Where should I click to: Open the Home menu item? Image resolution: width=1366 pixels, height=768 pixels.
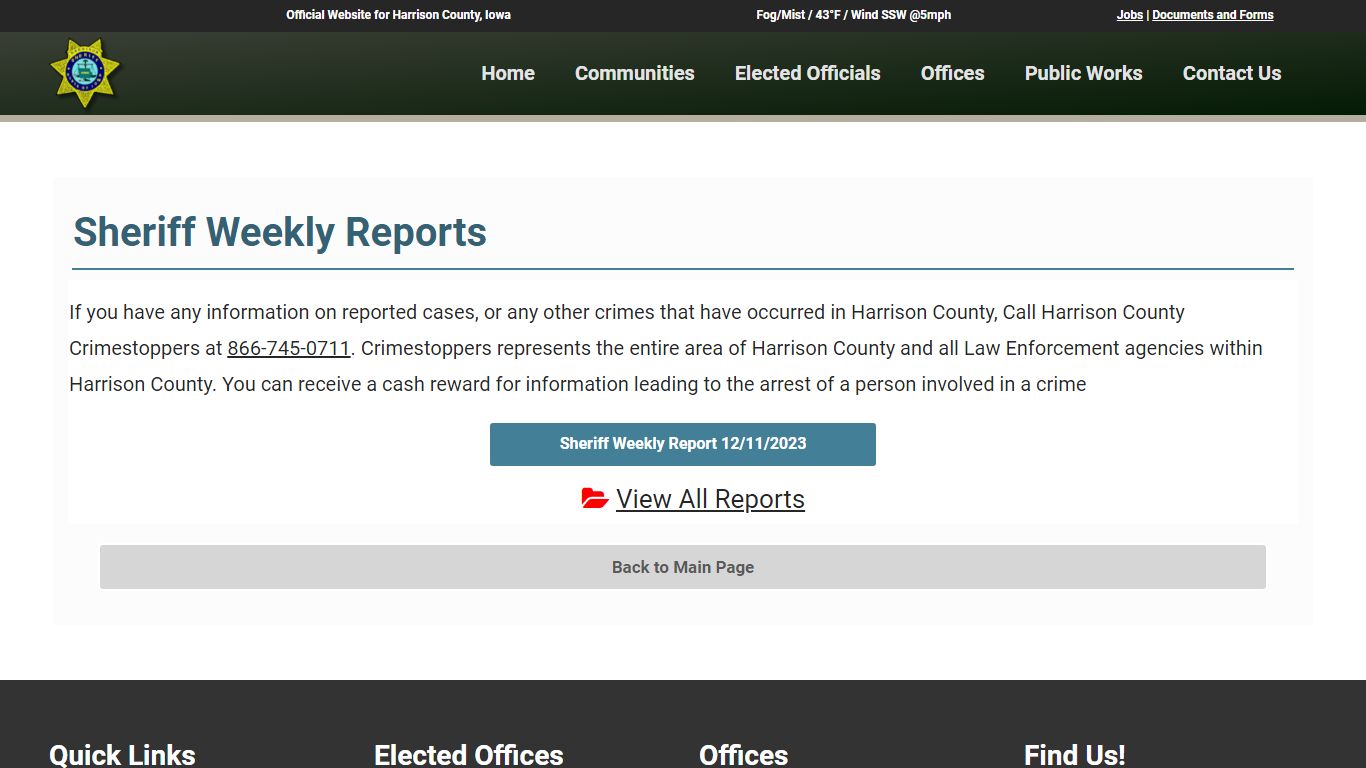click(508, 73)
